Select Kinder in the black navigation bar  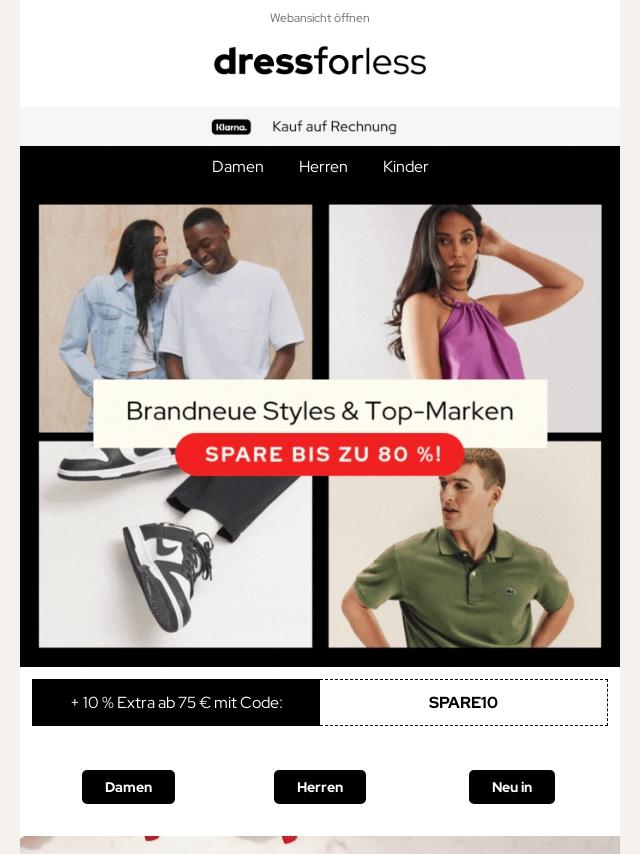tap(405, 167)
